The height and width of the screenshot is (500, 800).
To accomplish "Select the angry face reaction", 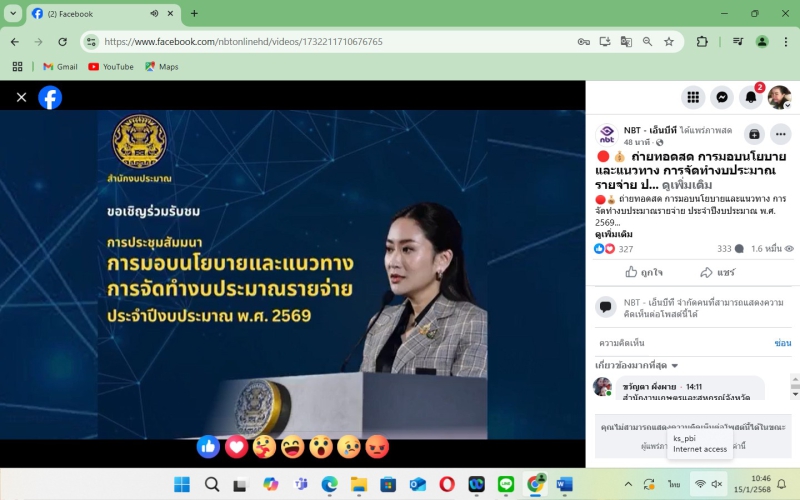I will click(377, 447).
